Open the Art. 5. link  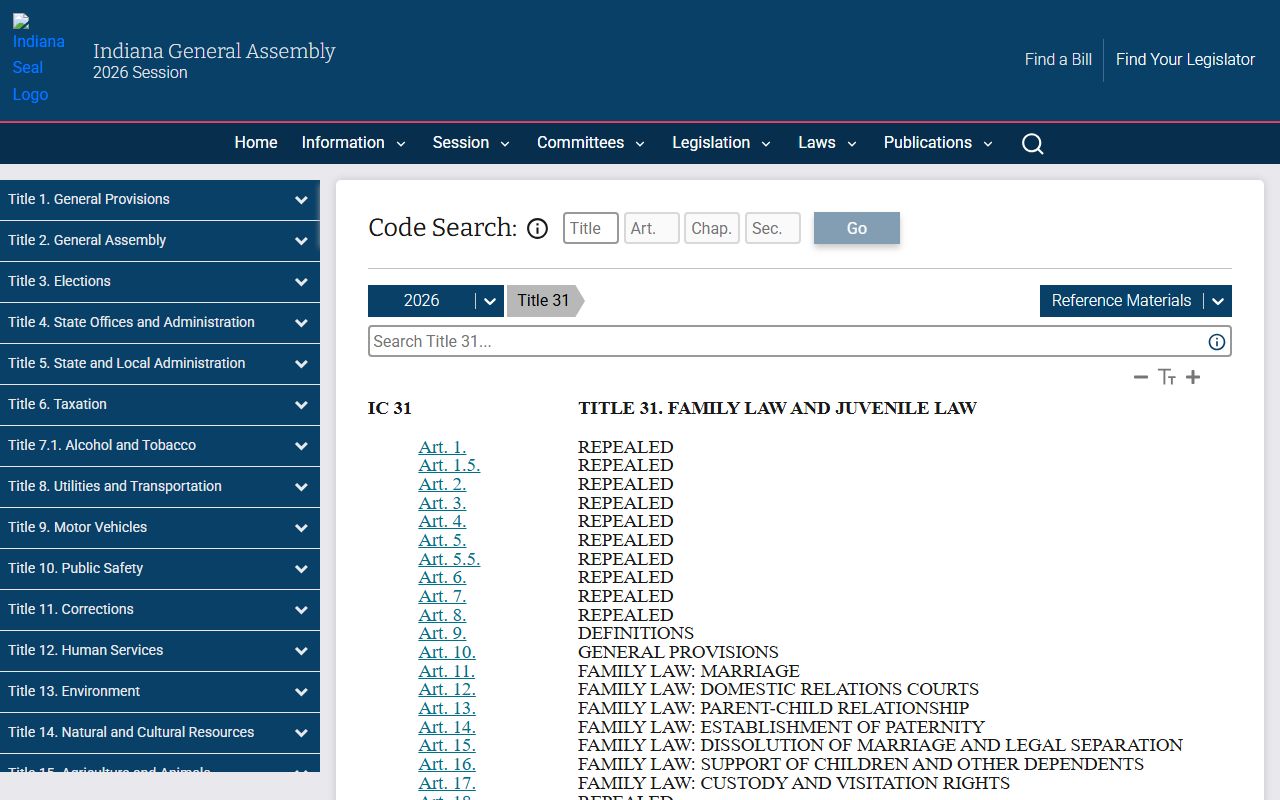[x=442, y=540]
